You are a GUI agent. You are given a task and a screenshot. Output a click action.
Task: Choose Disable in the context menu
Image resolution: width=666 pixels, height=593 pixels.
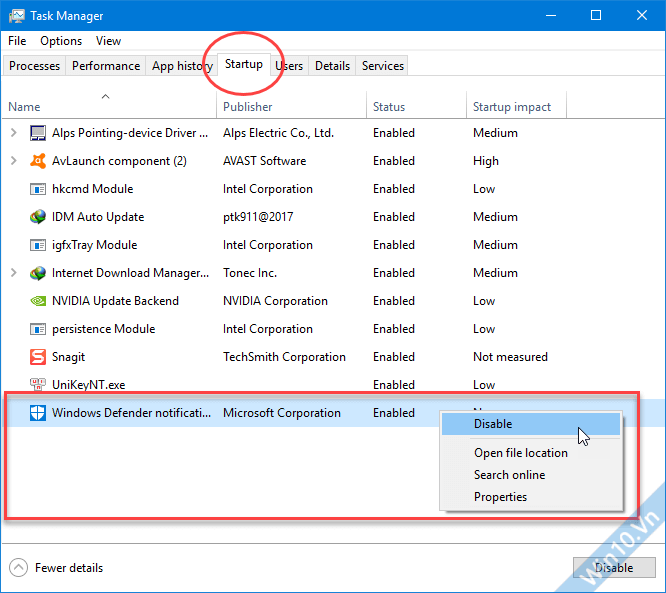pyautogui.click(x=531, y=424)
